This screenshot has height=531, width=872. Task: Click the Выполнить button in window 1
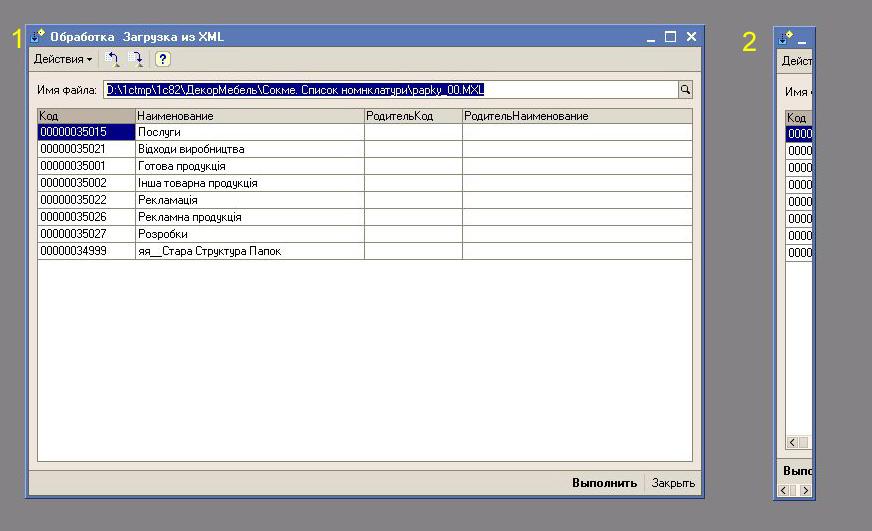click(604, 483)
